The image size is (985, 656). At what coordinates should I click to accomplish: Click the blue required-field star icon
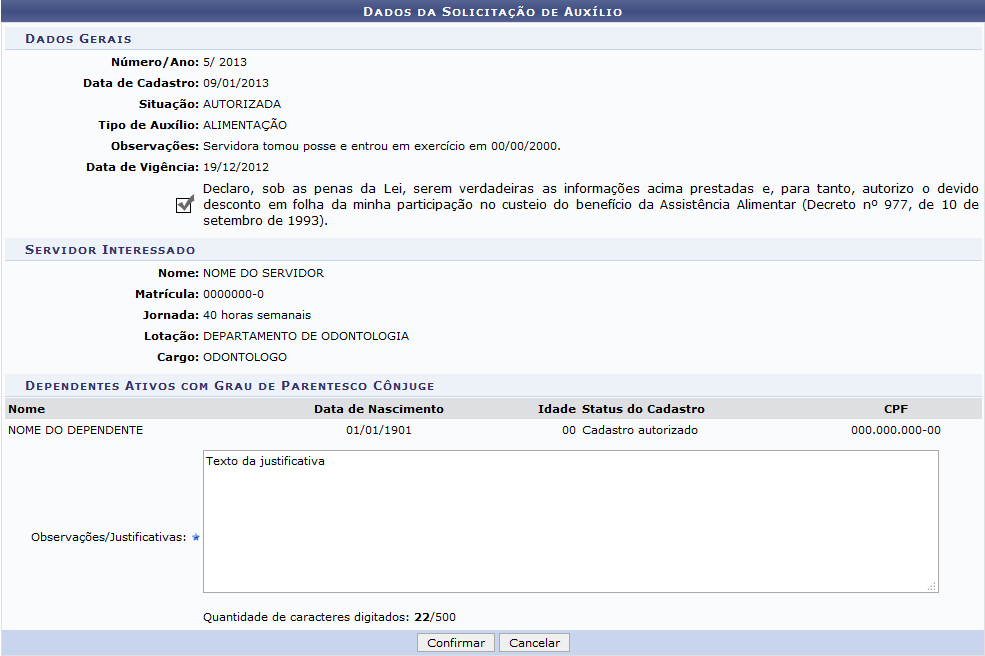(196, 538)
